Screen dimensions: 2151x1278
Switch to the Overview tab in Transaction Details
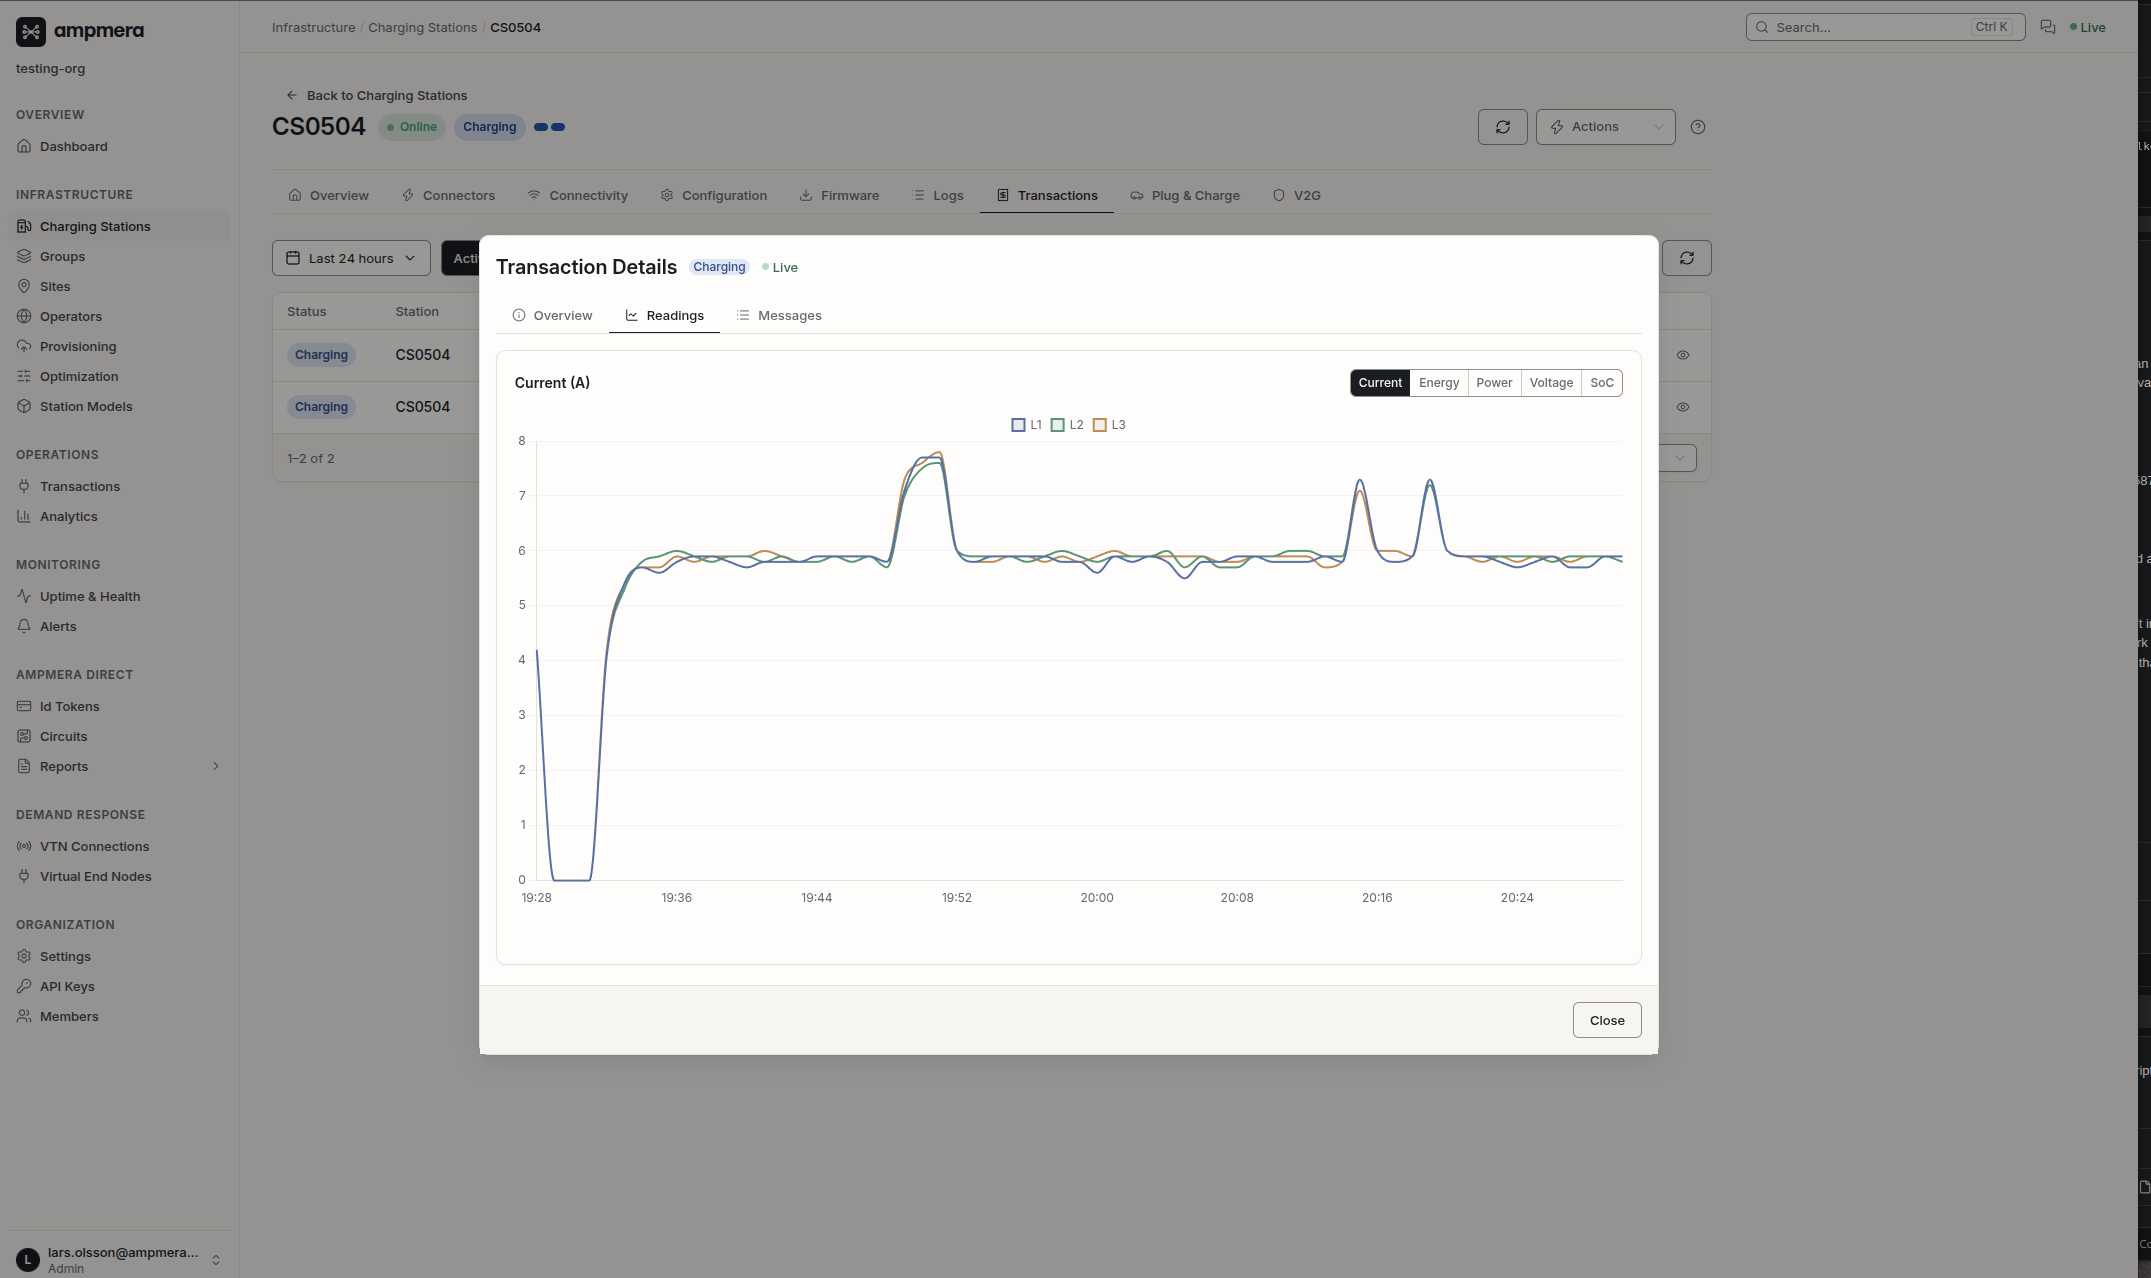tap(552, 315)
